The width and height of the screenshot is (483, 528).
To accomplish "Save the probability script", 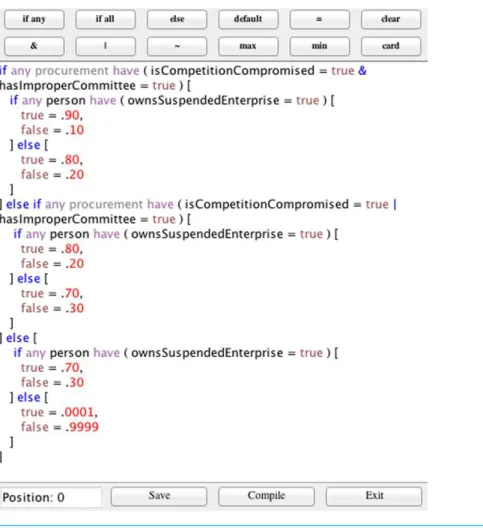I will pyautogui.click(x=159, y=496).
